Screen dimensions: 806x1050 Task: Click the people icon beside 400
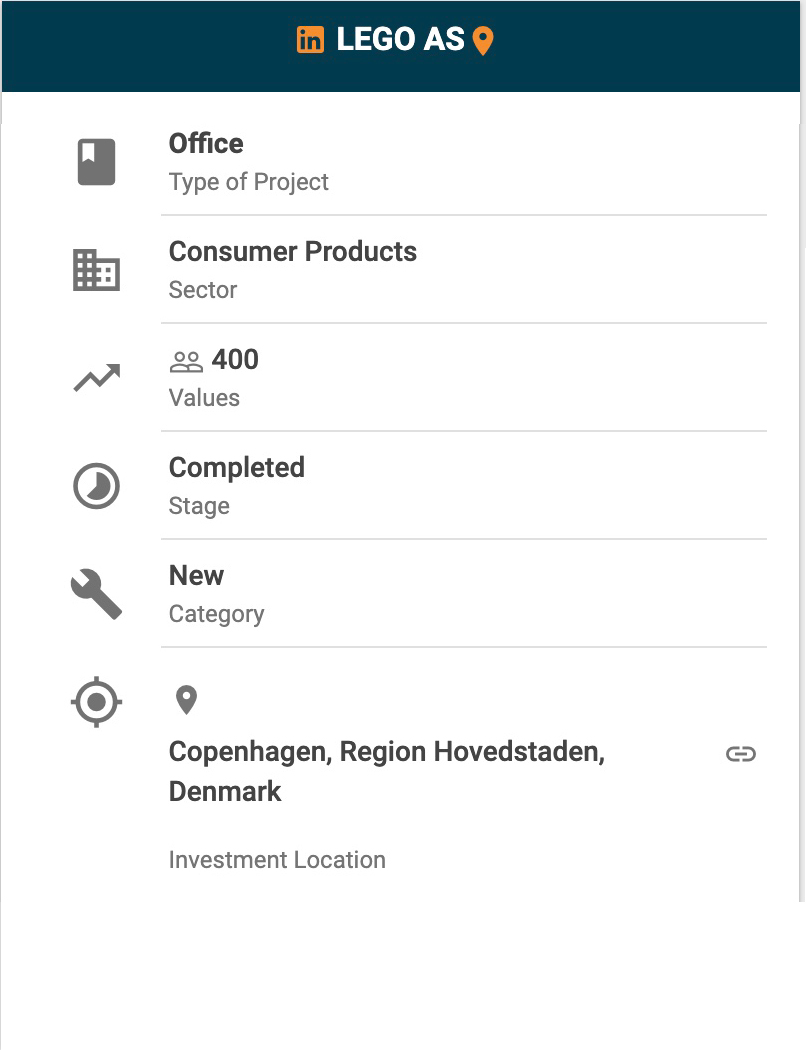click(x=186, y=361)
